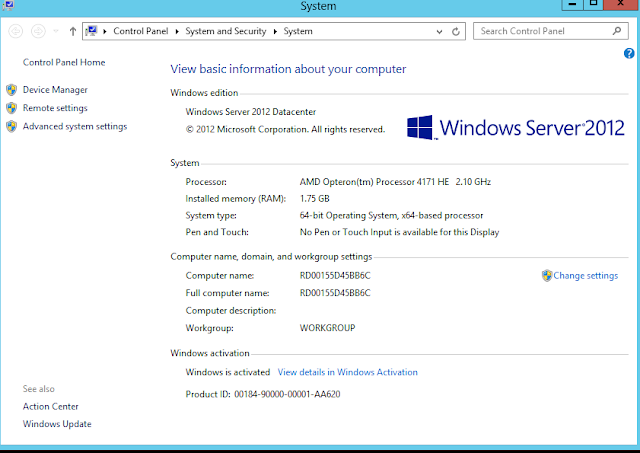
Task: Click the Back navigation arrow
Action: tap(16, 31)
